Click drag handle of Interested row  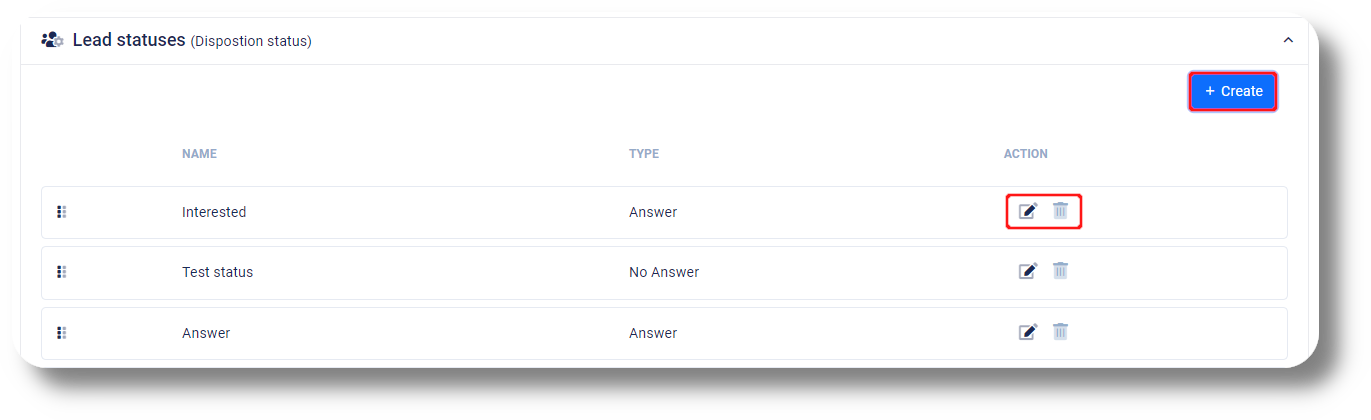(x=62, y=212)
